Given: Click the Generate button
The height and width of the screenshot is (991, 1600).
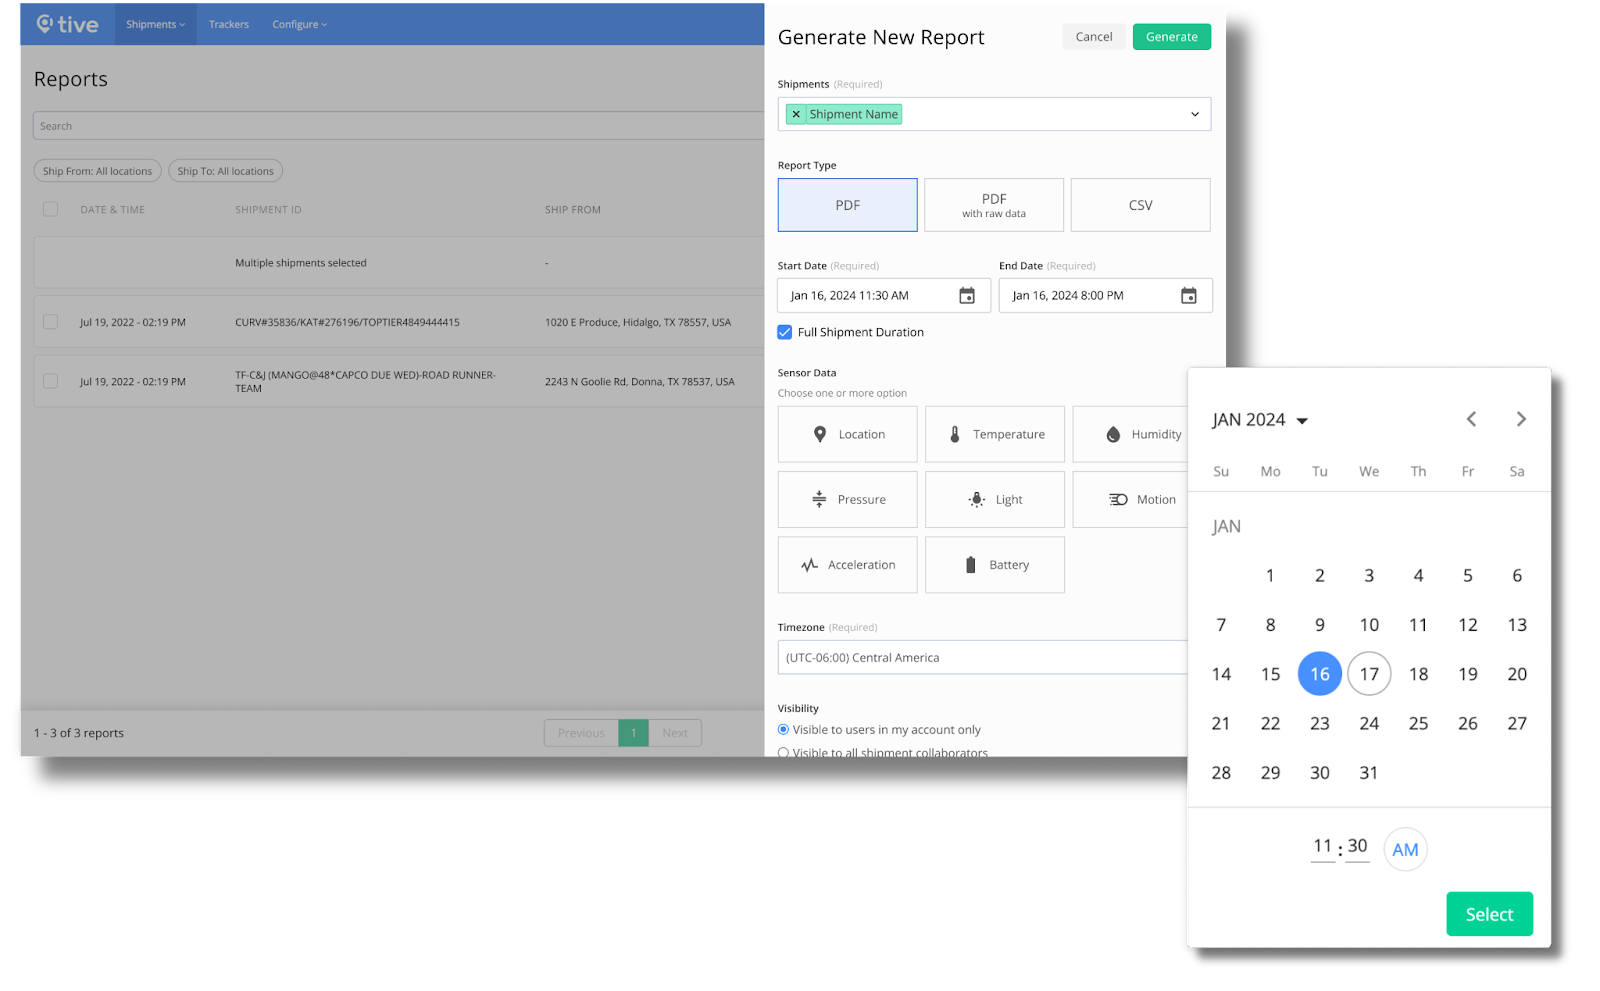Looking at the screenshot, I should pyautogui.click(x=1171, y=36).
